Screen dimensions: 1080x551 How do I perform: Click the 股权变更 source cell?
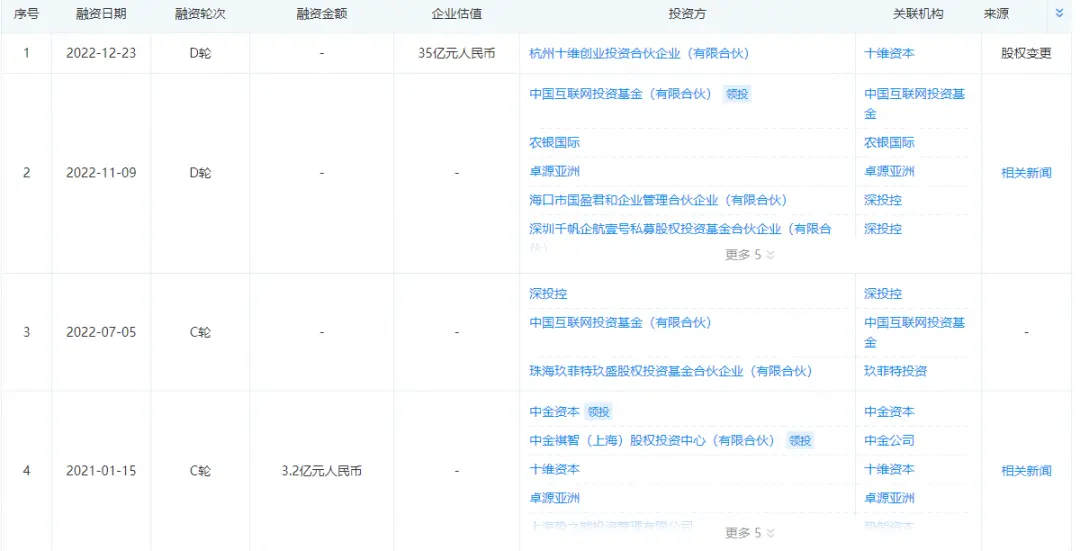pos(1026,53)
